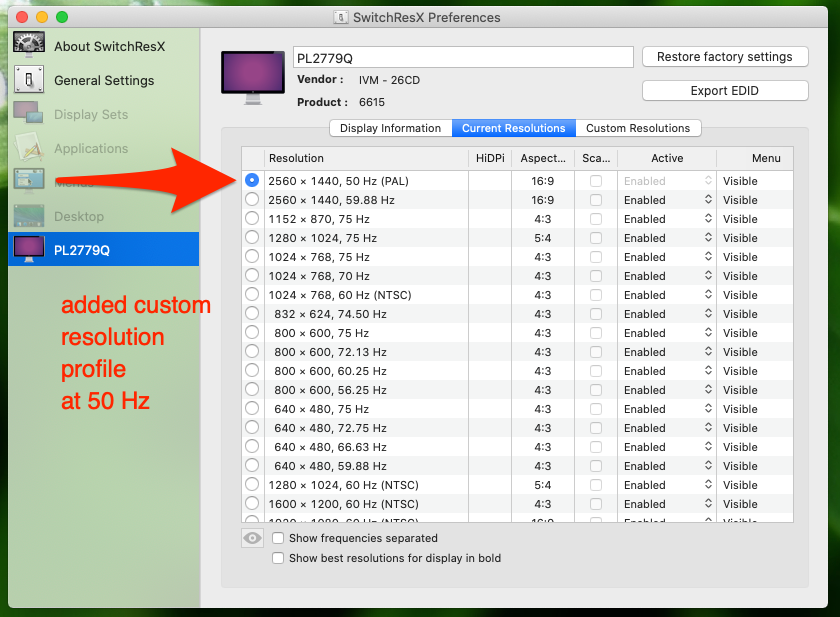
Task: Enable Show frequencies separated checkbox
Action: point(278,538)
